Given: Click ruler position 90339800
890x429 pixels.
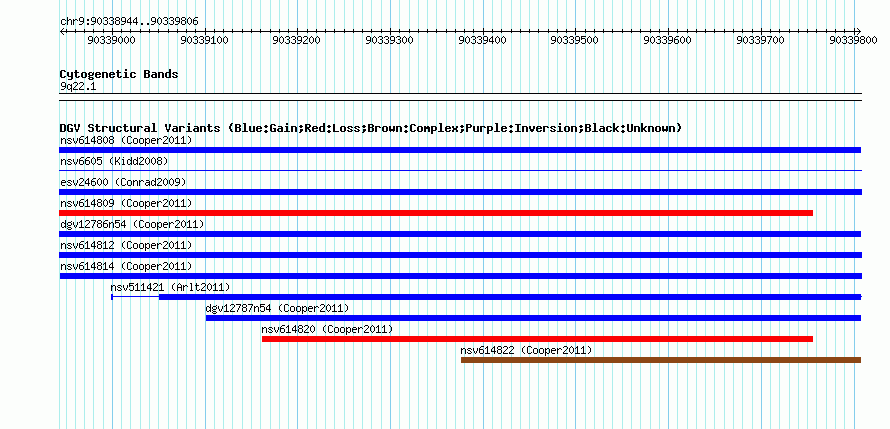Looking at the screenshot, I should (x=853, y=40).
